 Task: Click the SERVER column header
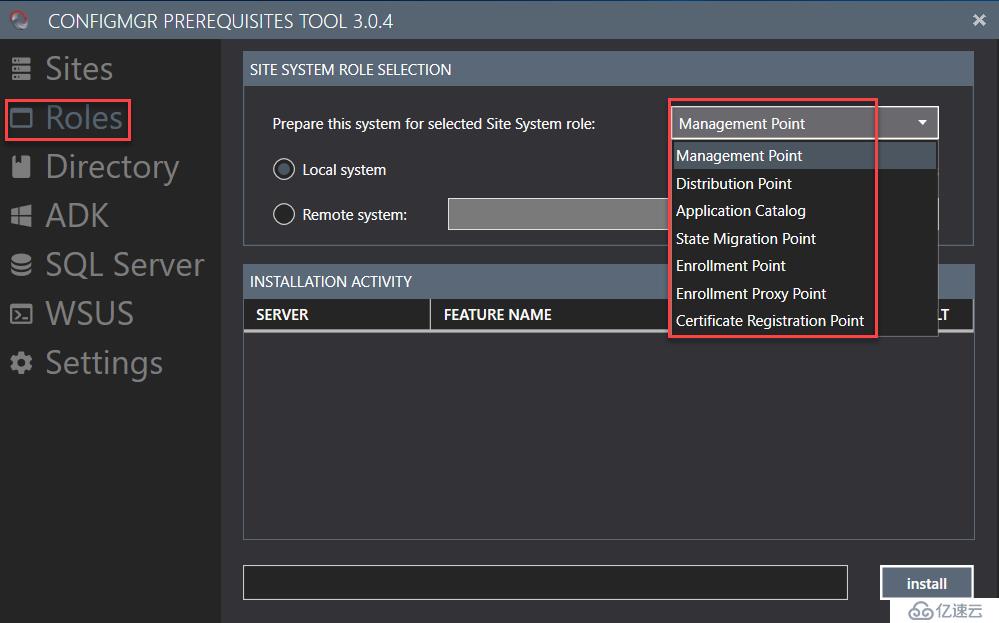click(x=336, y=315)
